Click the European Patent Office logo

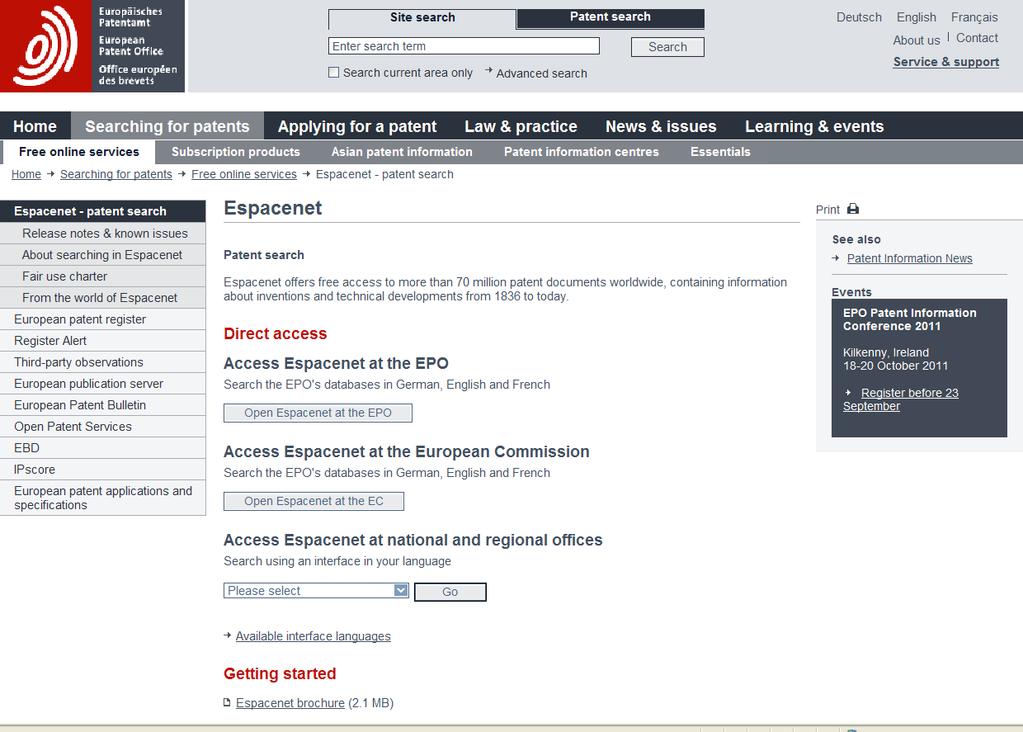[x=92, y=46]
